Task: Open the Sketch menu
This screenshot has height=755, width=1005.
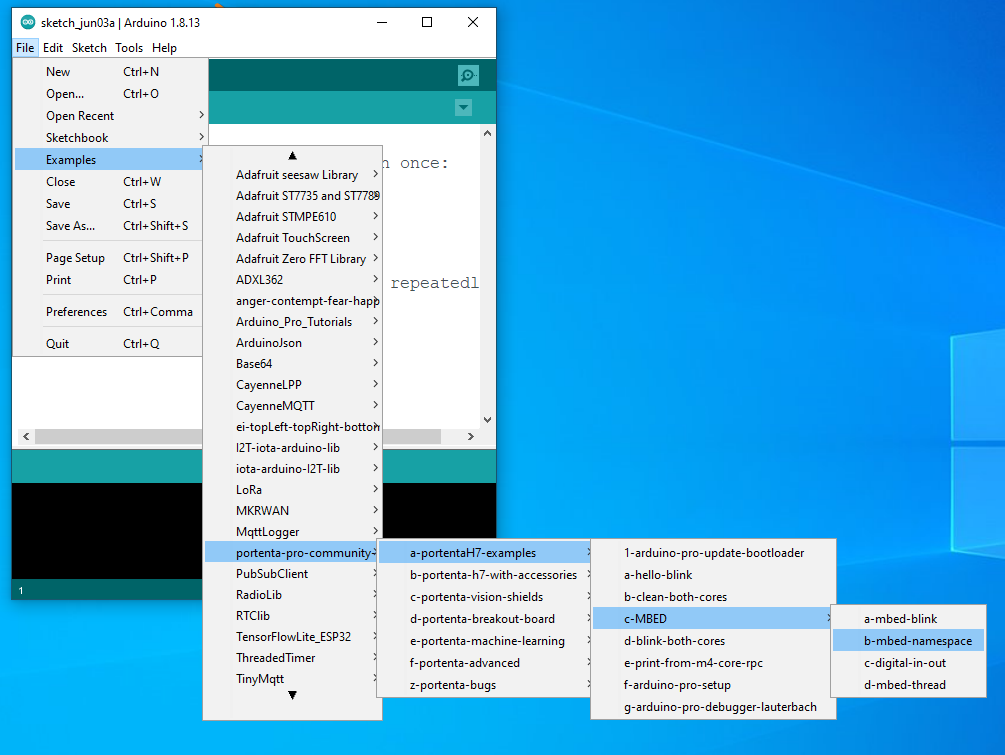Action: click(89, 48)
